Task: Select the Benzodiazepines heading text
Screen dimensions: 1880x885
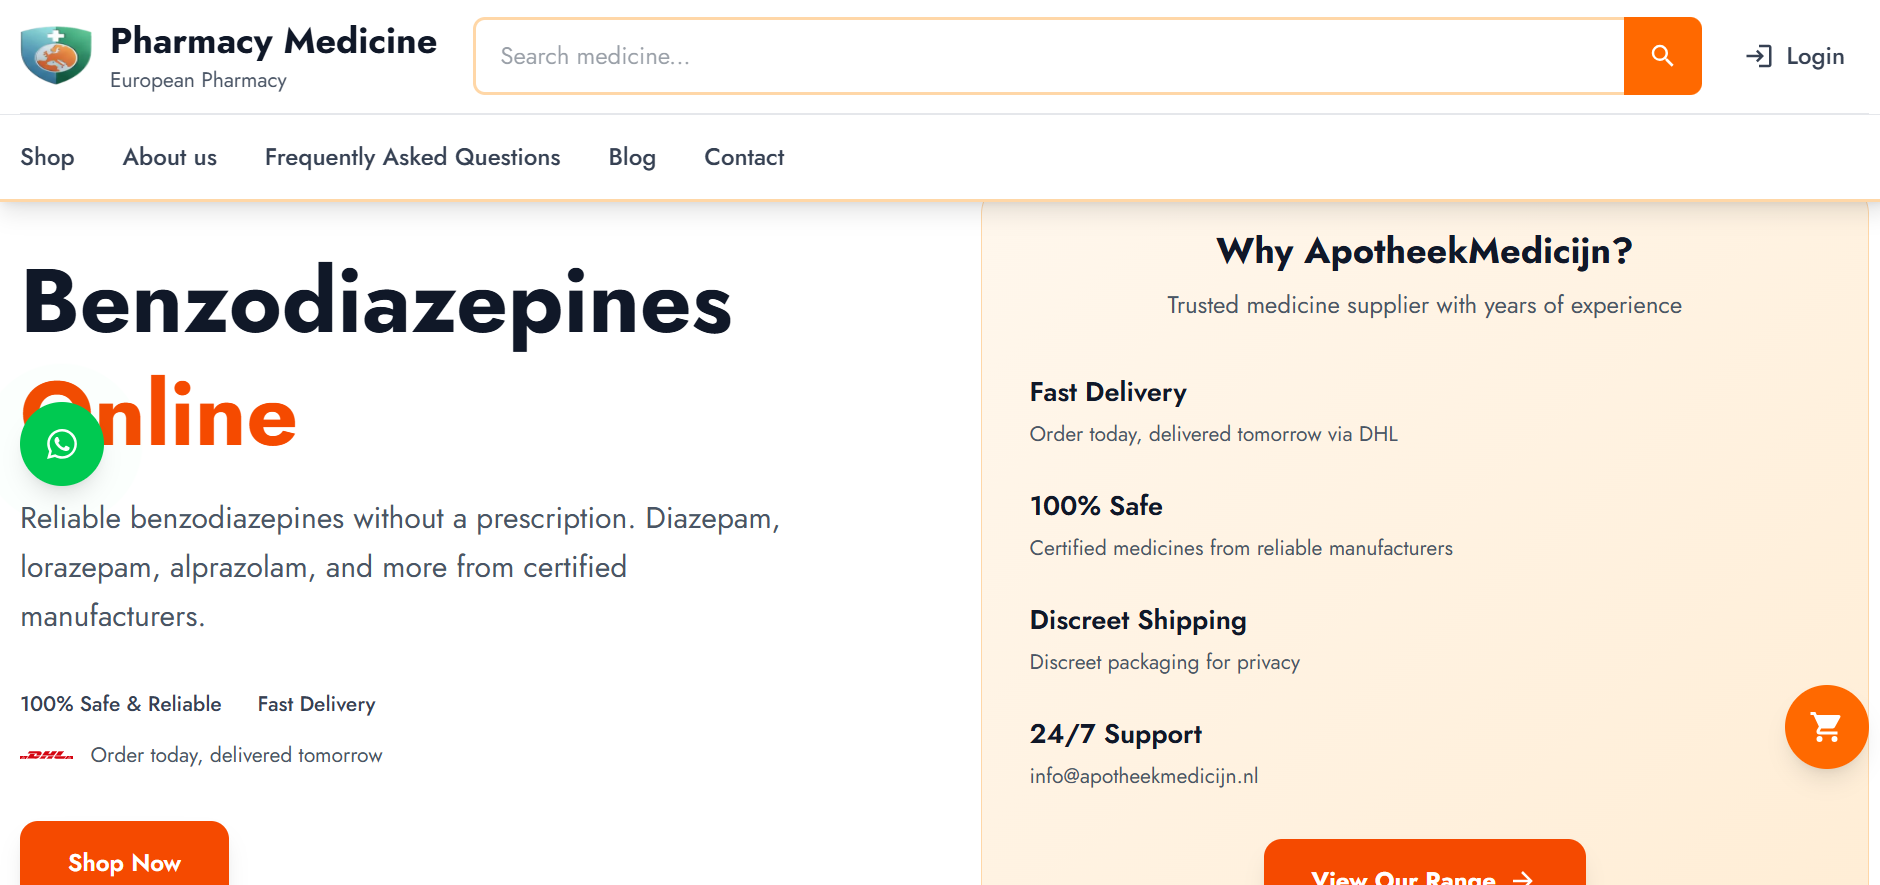Action: 377,304
